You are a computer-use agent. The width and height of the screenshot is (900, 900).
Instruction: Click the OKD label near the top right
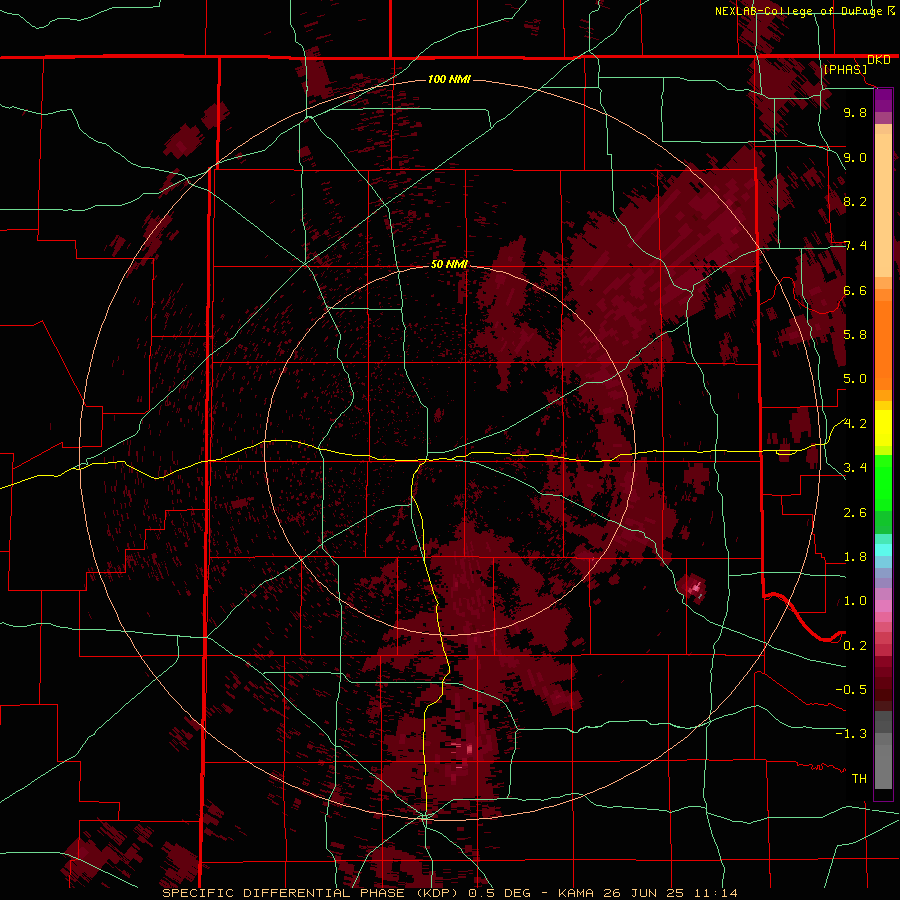pyautogui.click(x=879, y=60)
